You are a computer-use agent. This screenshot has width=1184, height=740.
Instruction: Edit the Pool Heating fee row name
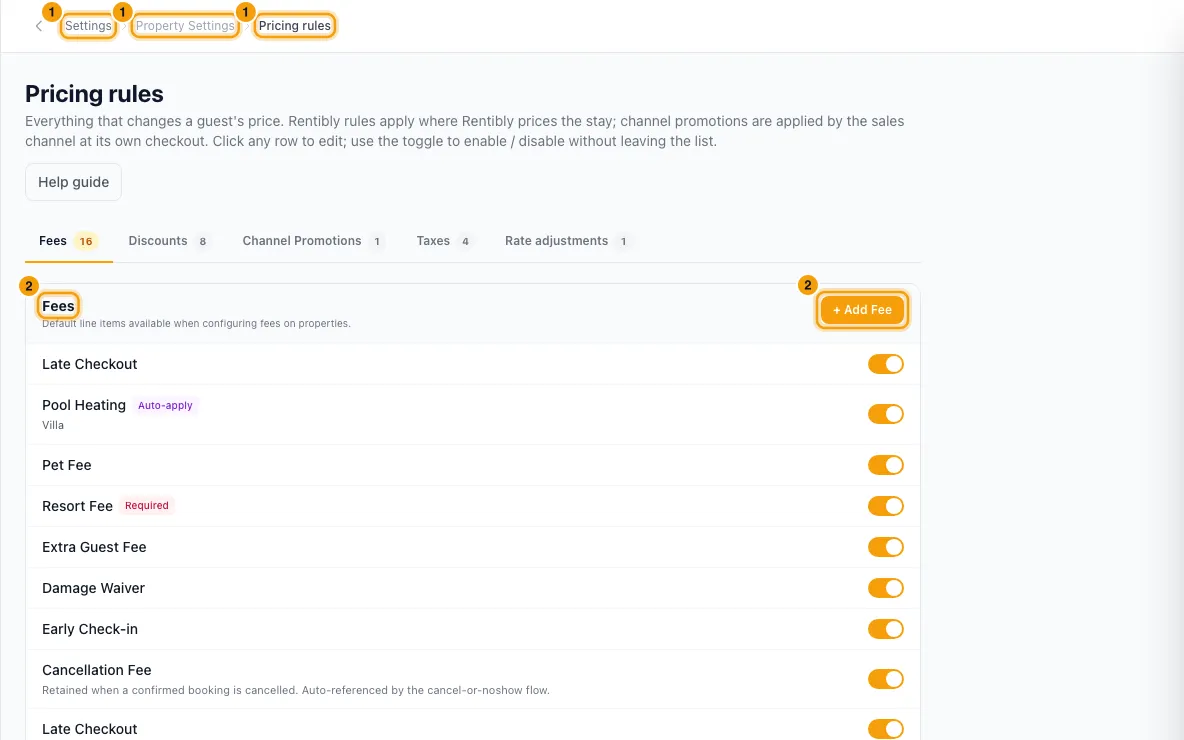click(84, 405)
